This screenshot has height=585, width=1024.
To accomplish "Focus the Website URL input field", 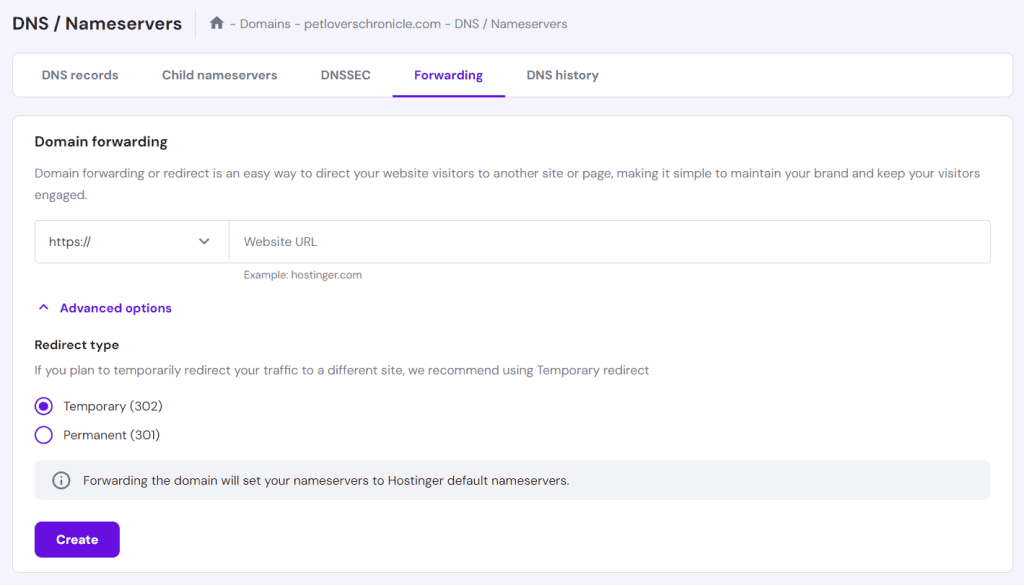I will (x=610, y=242).
